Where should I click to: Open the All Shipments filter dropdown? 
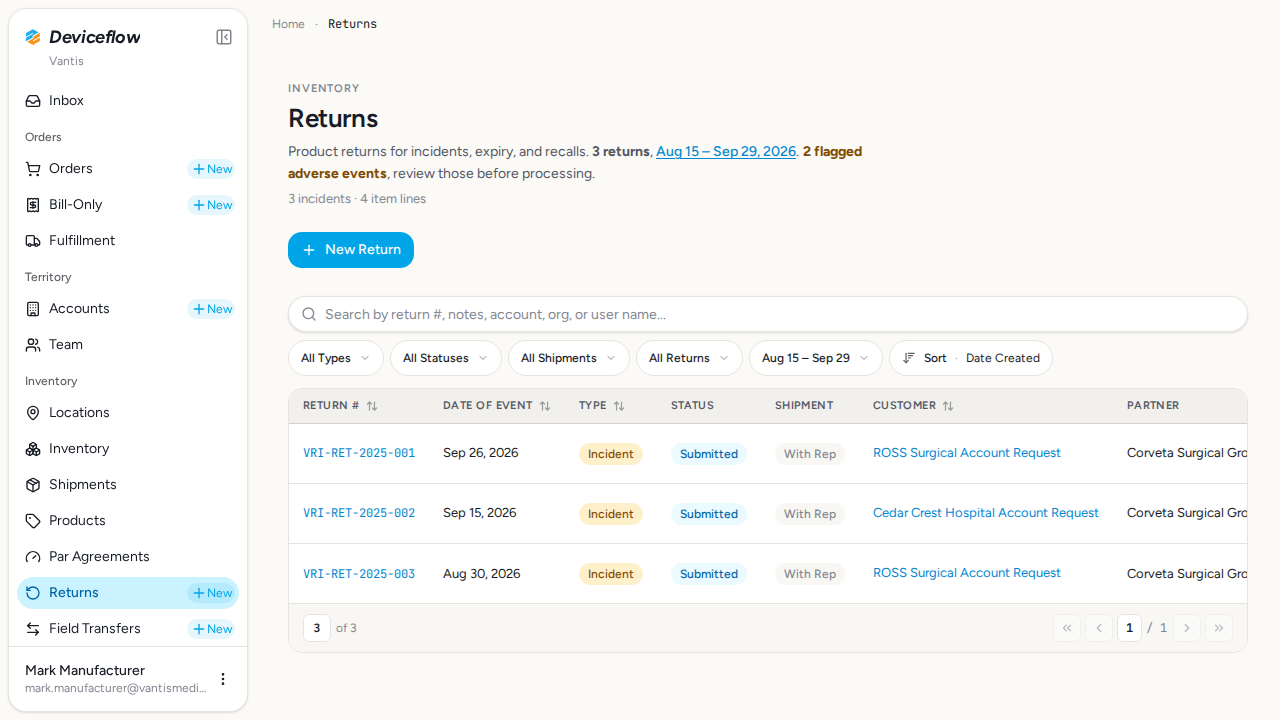click(569, 358)
